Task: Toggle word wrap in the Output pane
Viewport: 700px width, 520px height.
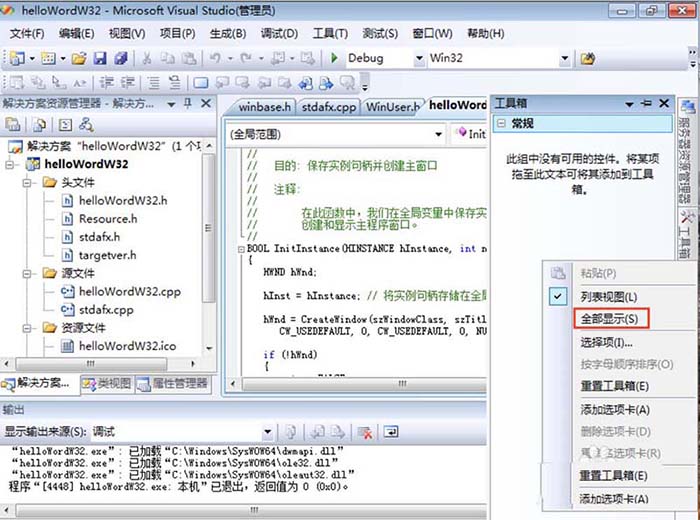Action: [391, 432]
